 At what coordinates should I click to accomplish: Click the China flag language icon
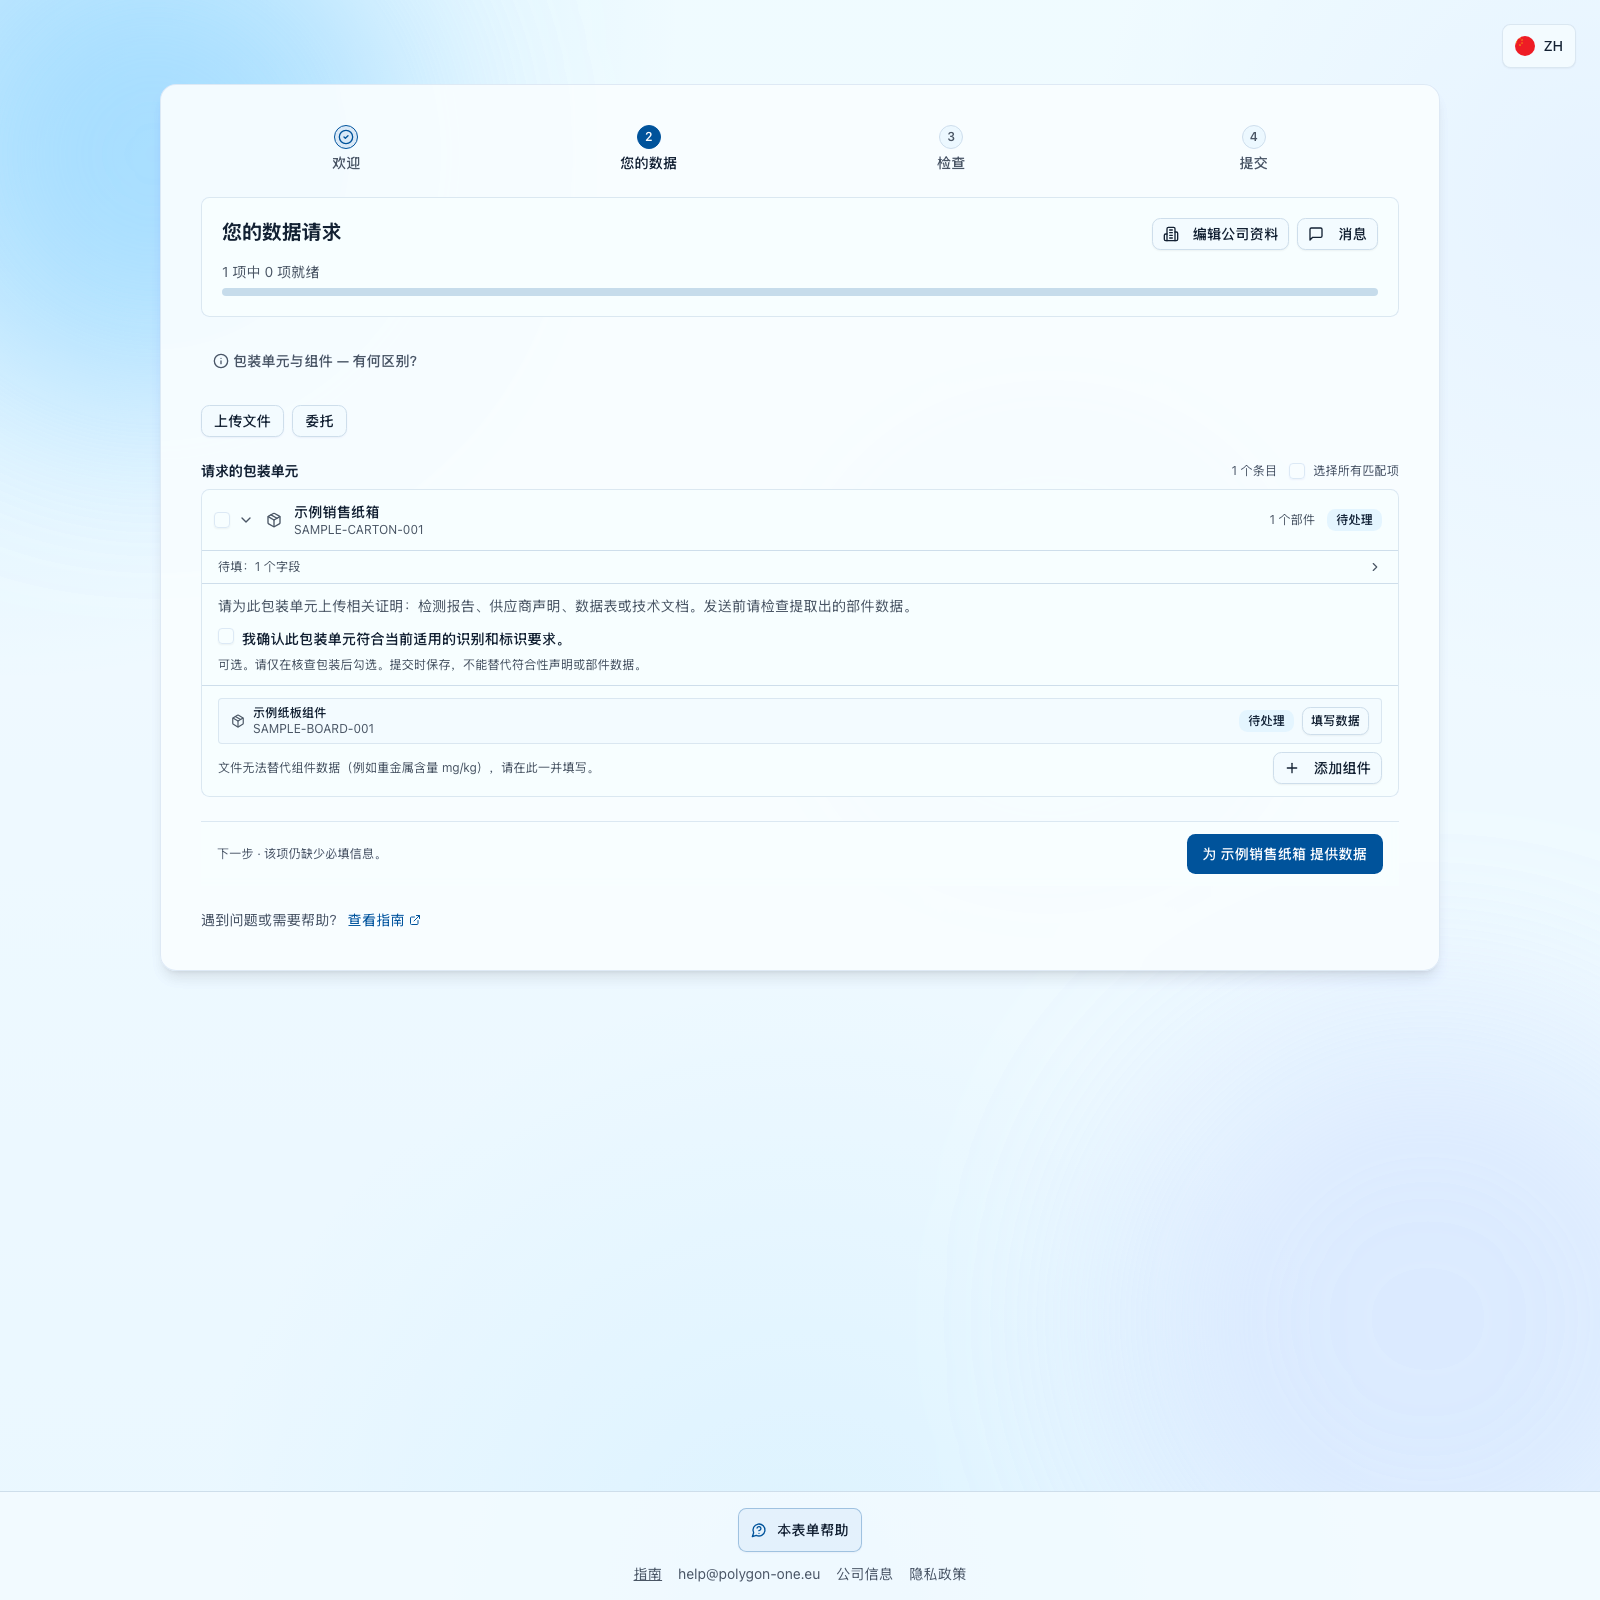1525,46
